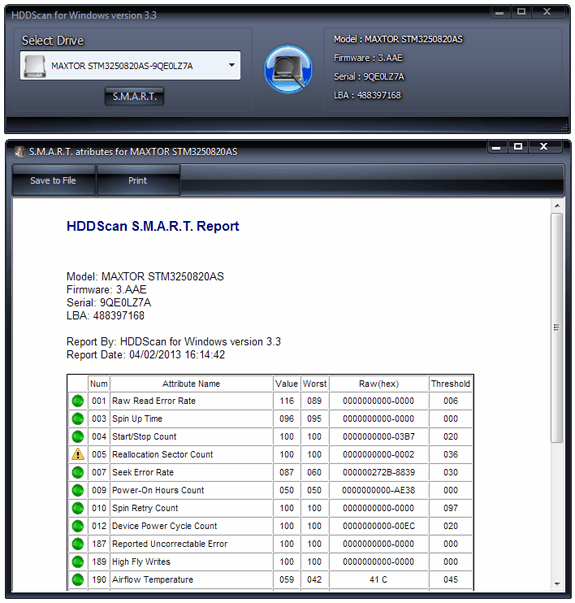
Task: Click the report scrollbar down arrow
Action: pos(557,584)
